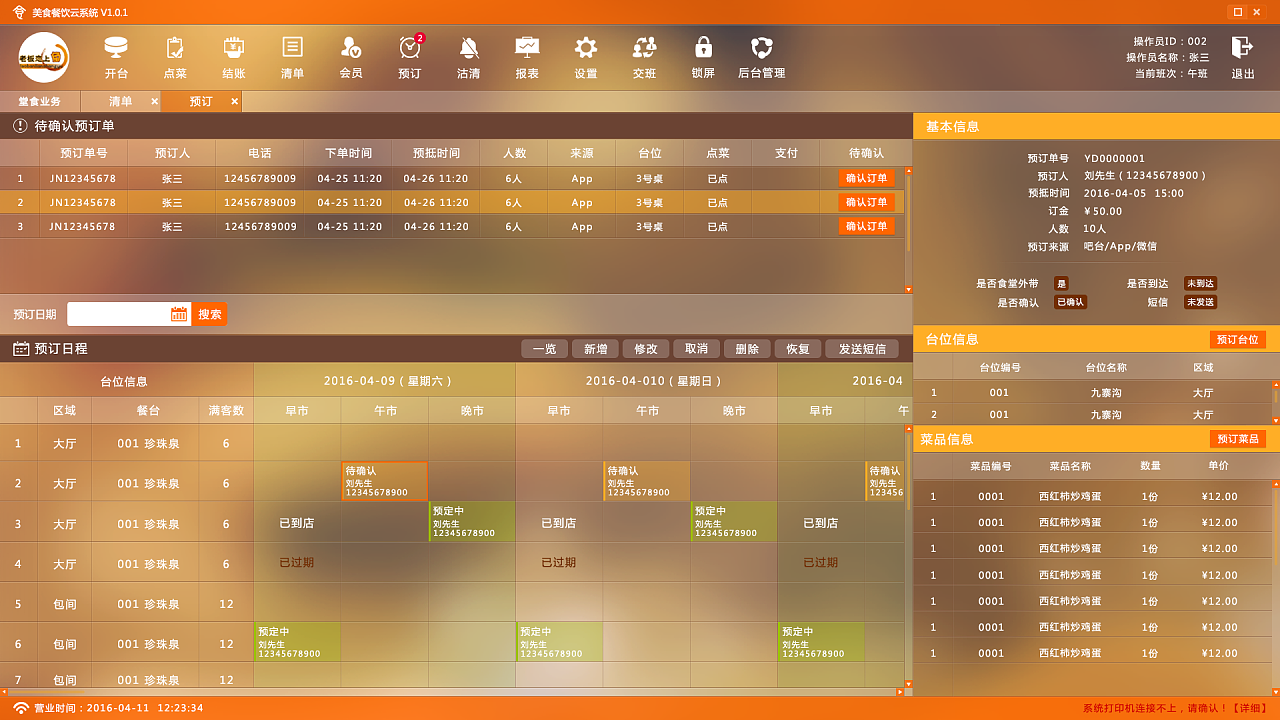The width and height of the screenshot is (1280, 720).
Task: Click the 预订菜品 button
Action: pos(1238,439)
